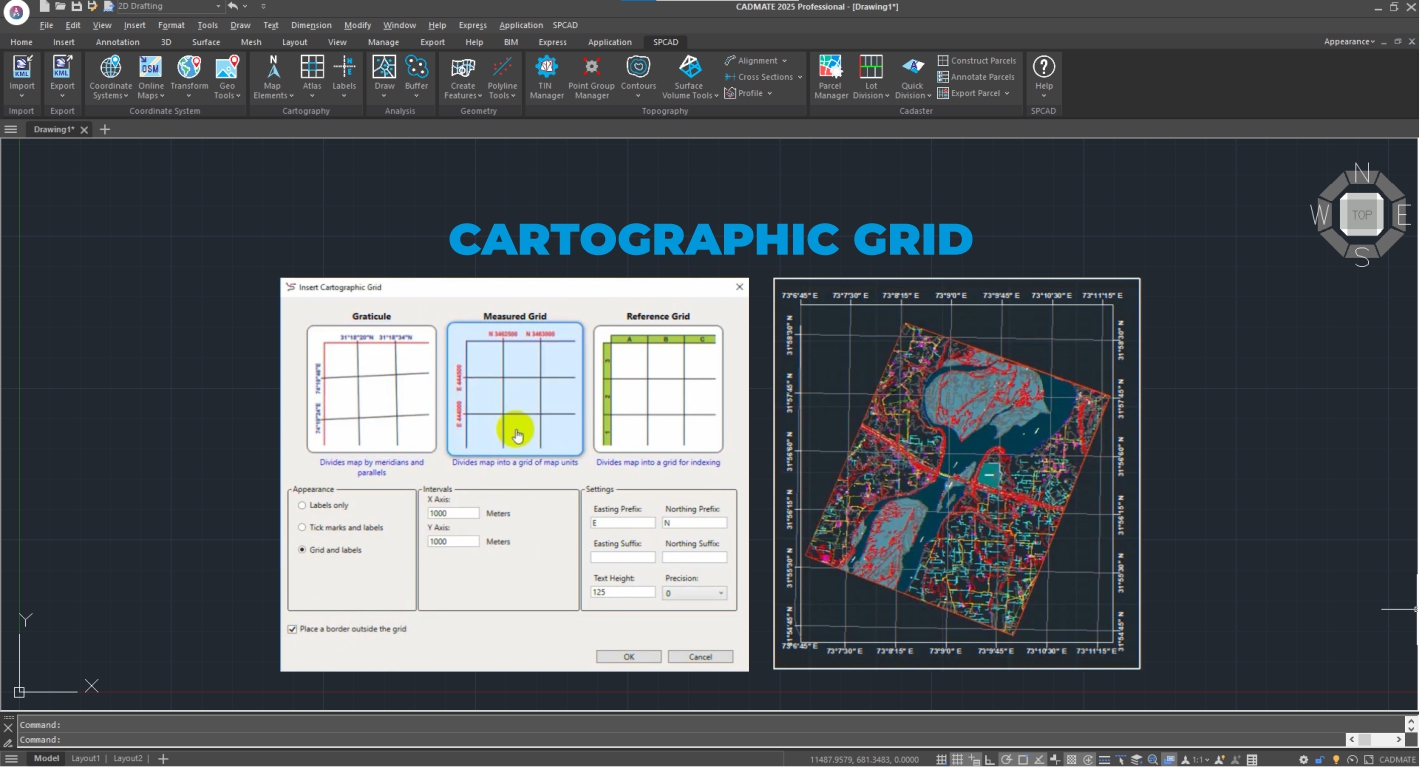Choose Tick marks and labels option
The image size is (1422, 770).
coord(302,528)
